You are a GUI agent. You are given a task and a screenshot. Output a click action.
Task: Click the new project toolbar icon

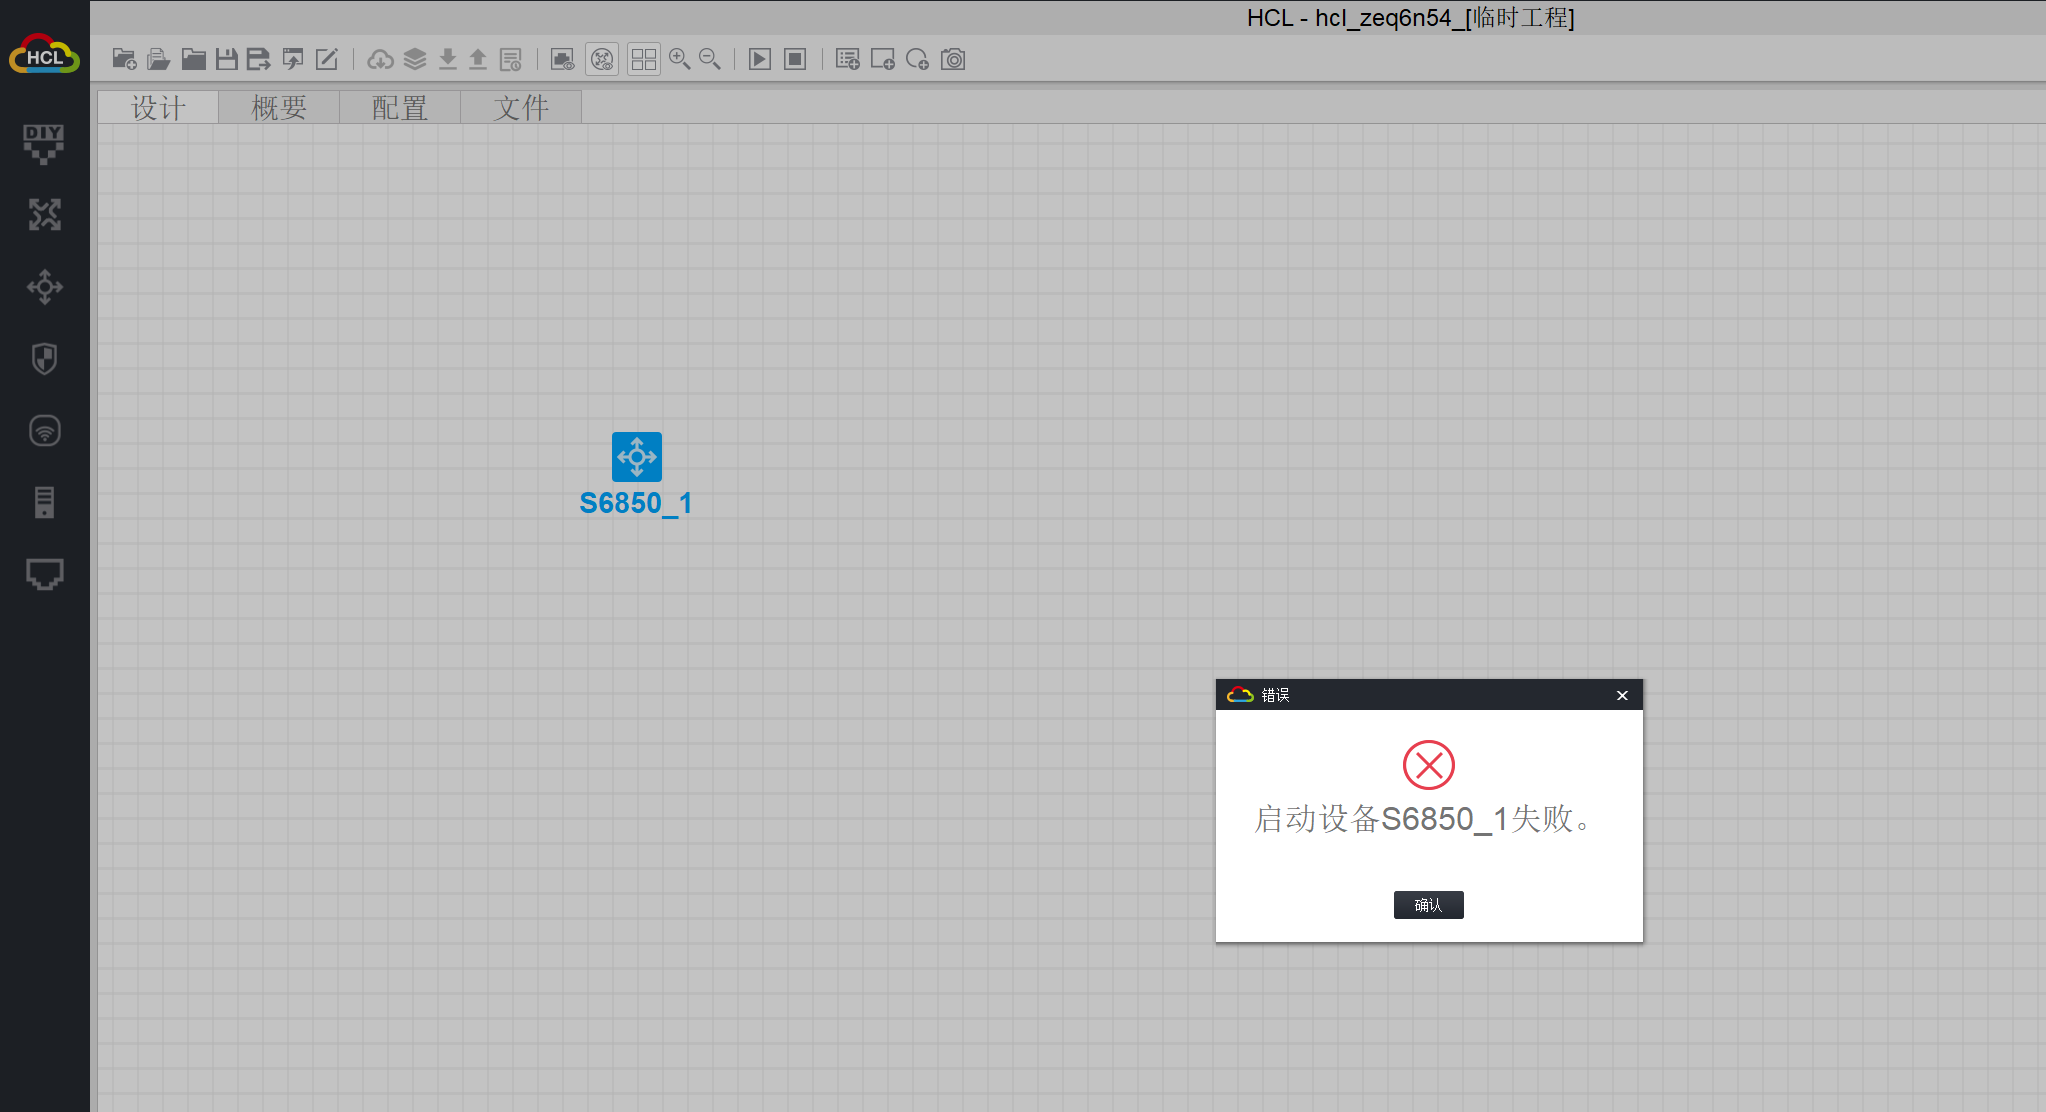(x=124, y=60)
